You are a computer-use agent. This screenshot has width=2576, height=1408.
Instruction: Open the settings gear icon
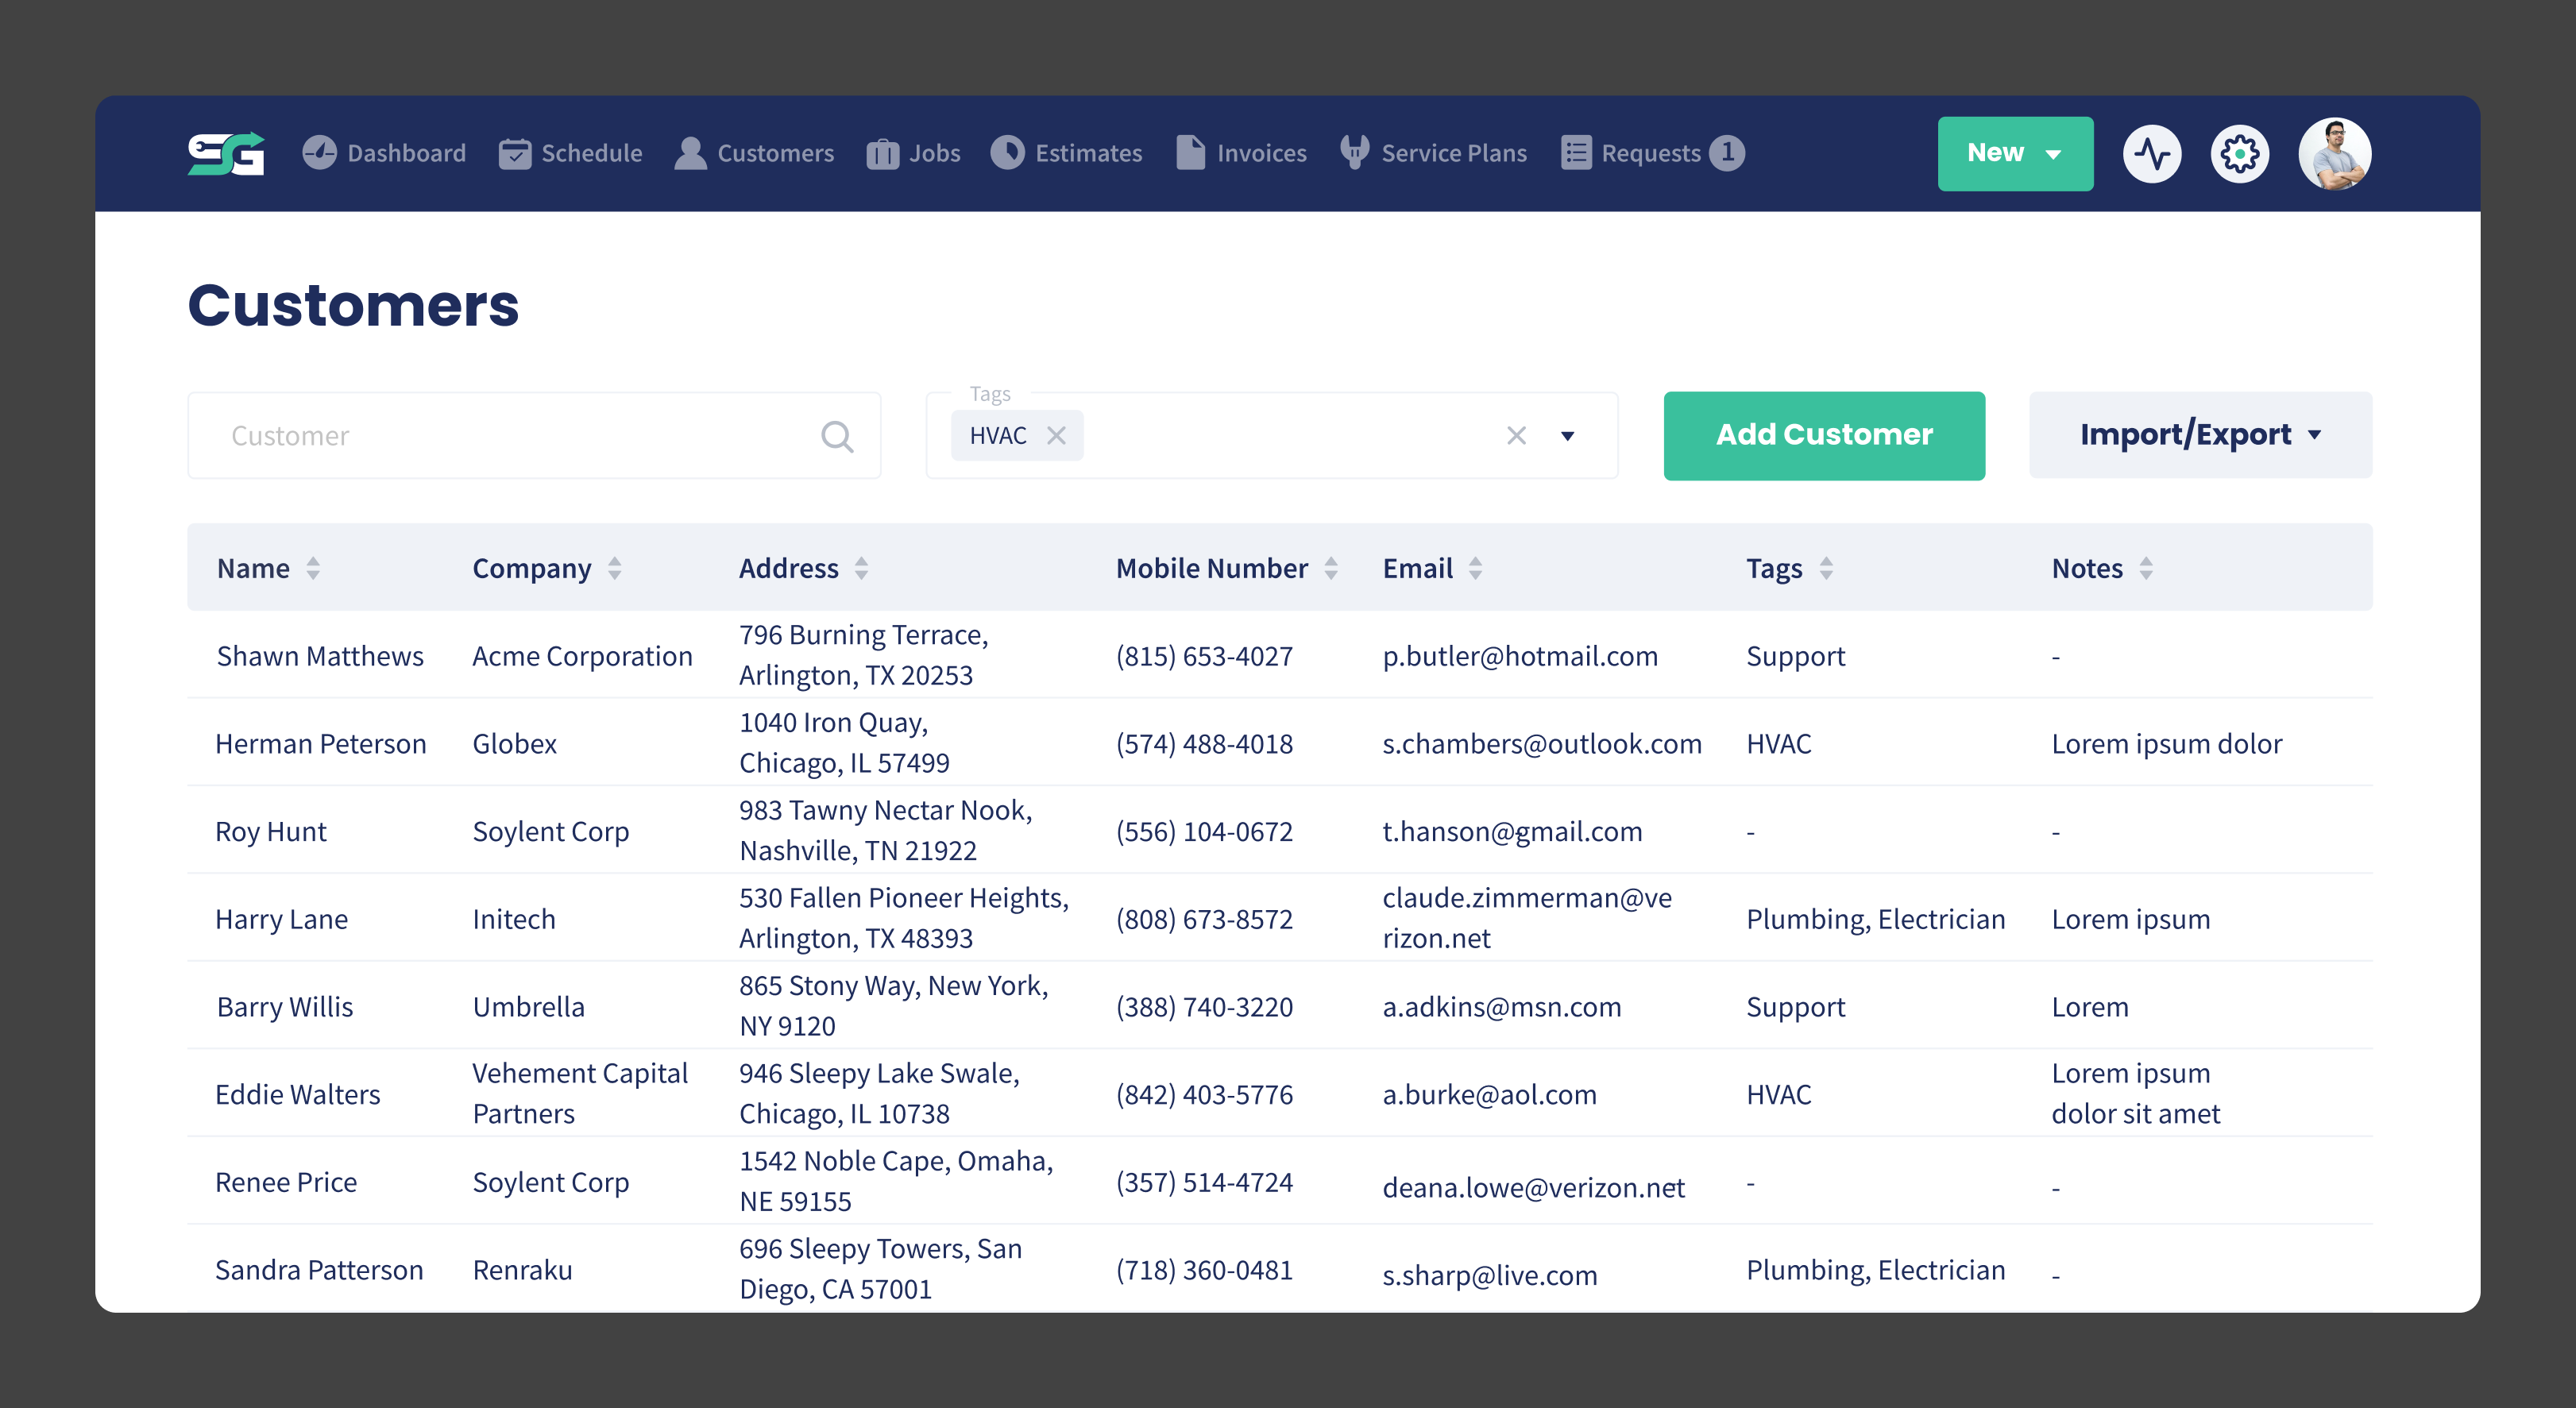tap(2239, 153)
